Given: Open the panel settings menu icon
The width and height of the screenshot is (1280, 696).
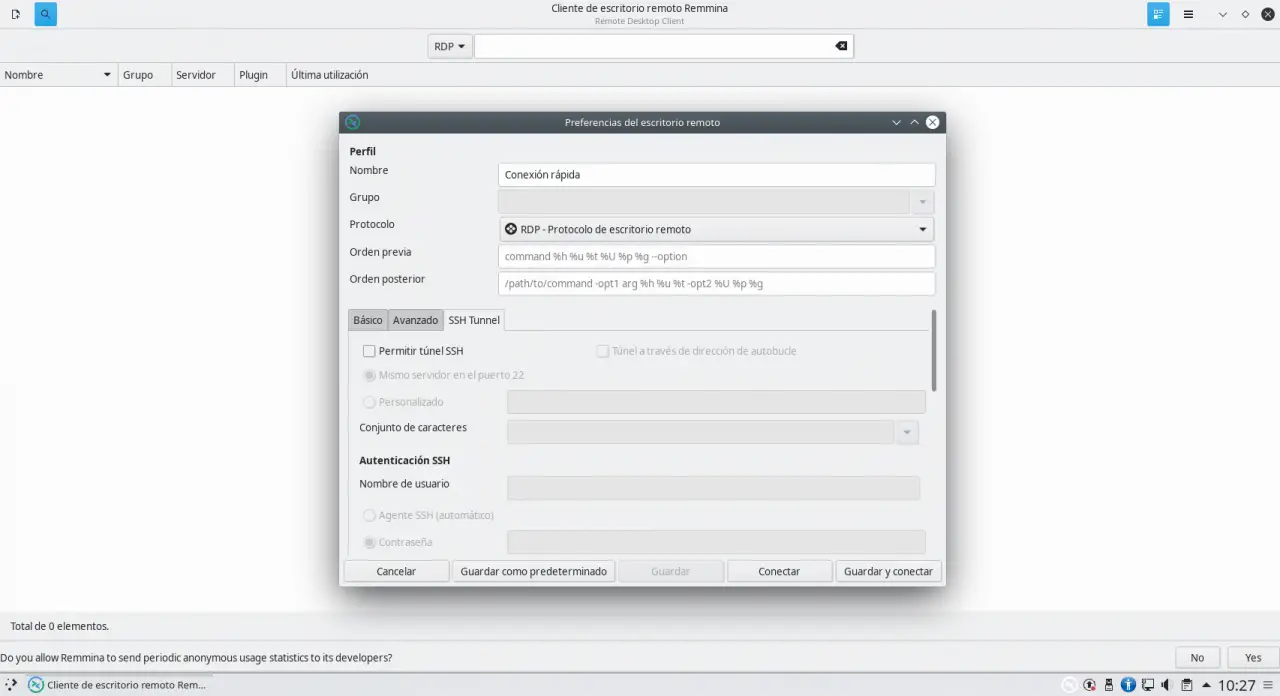Looking at the screenshot, I should tap(1268, 685).
